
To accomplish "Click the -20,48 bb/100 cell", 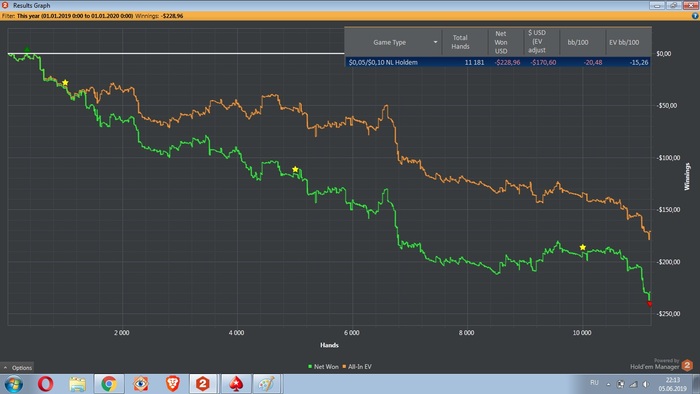I will tap(593, 62).
